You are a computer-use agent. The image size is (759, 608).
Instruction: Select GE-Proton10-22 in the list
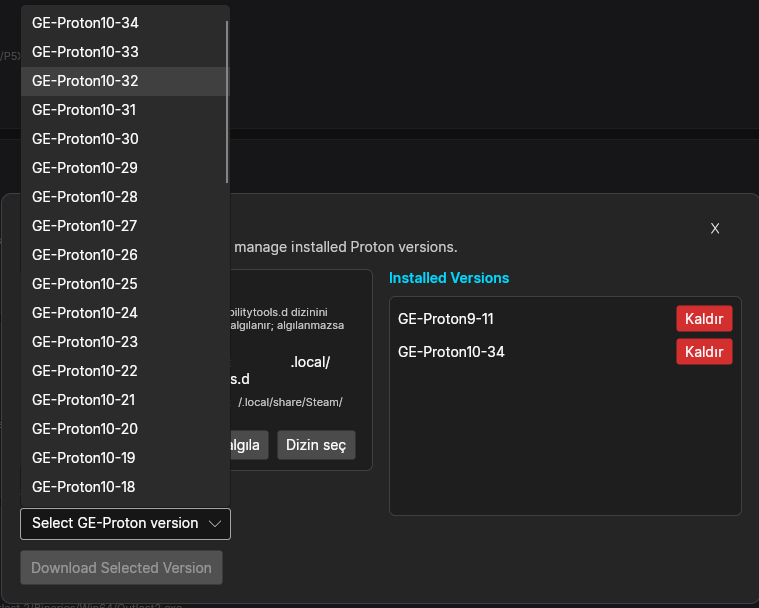point(125,371)
